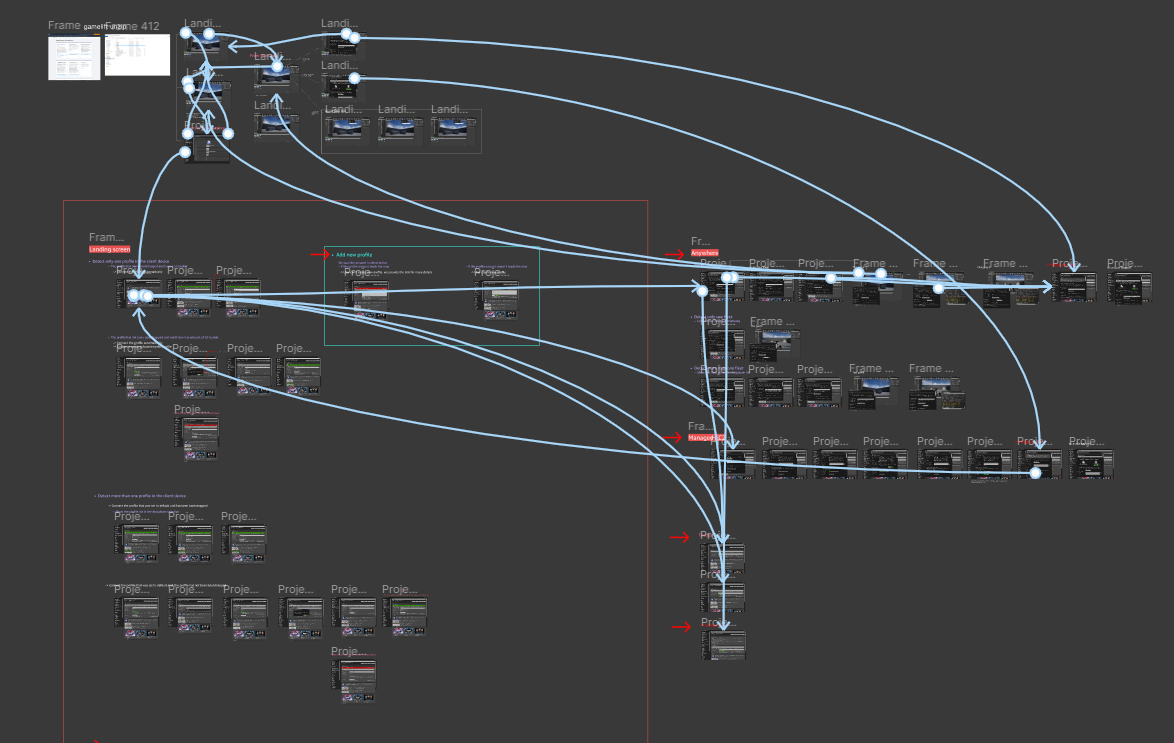Select the rightmost Landing frame in the grouped row of three

point(455,130)
